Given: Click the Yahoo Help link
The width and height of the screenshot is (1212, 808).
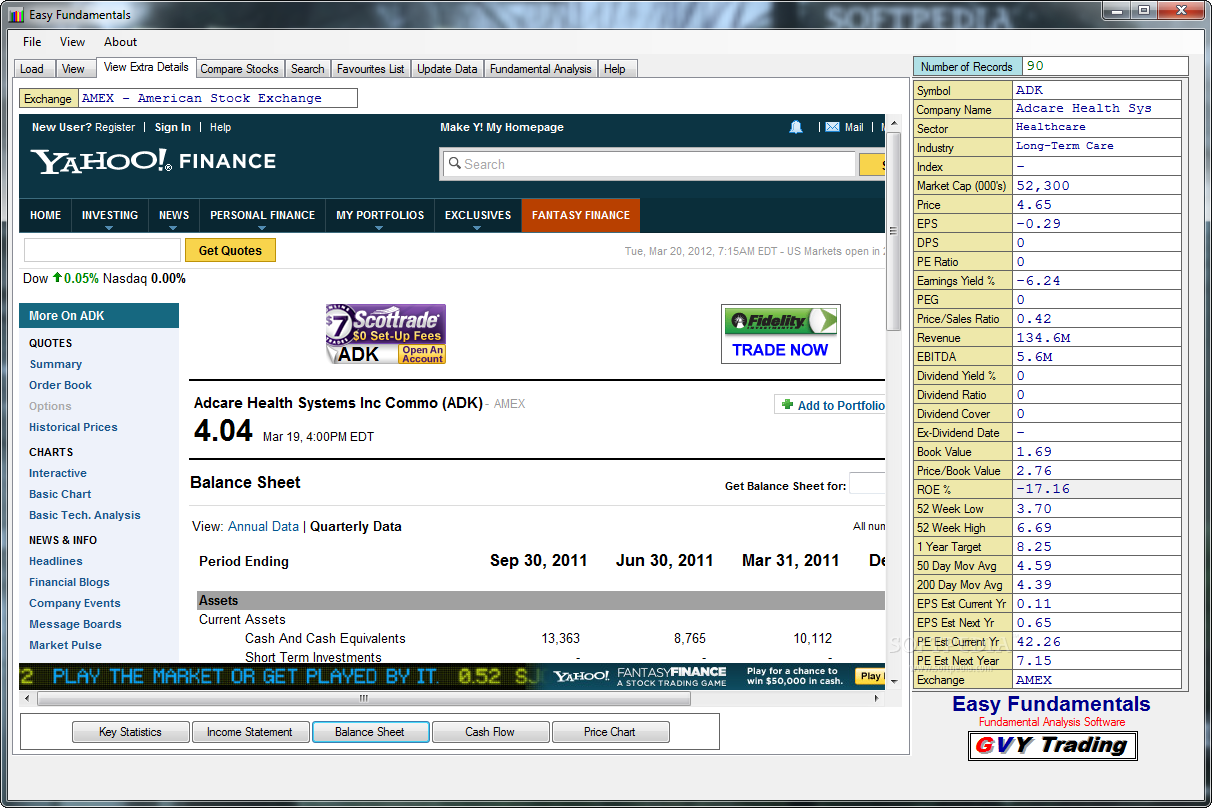Looking at the screenshot, I should [x=220, y=127].
